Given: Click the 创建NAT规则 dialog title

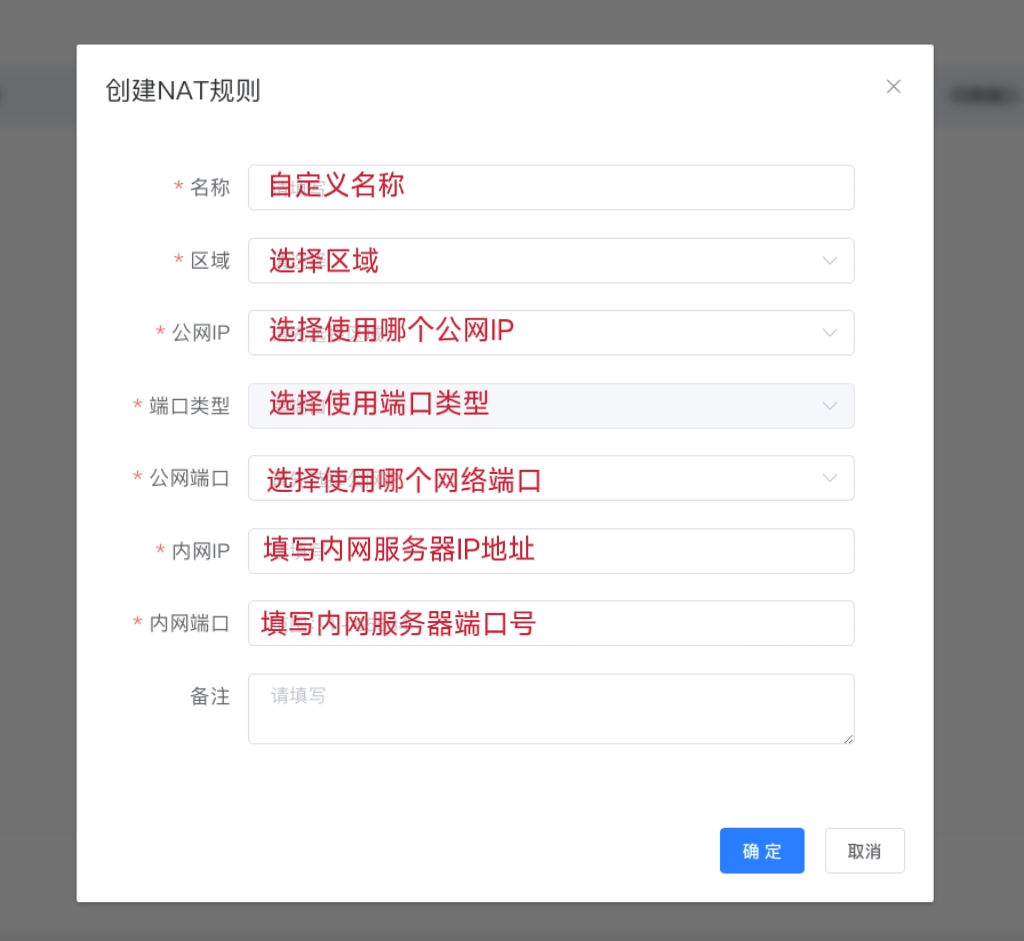Looking at the screenshot, I should pos(183,91).
